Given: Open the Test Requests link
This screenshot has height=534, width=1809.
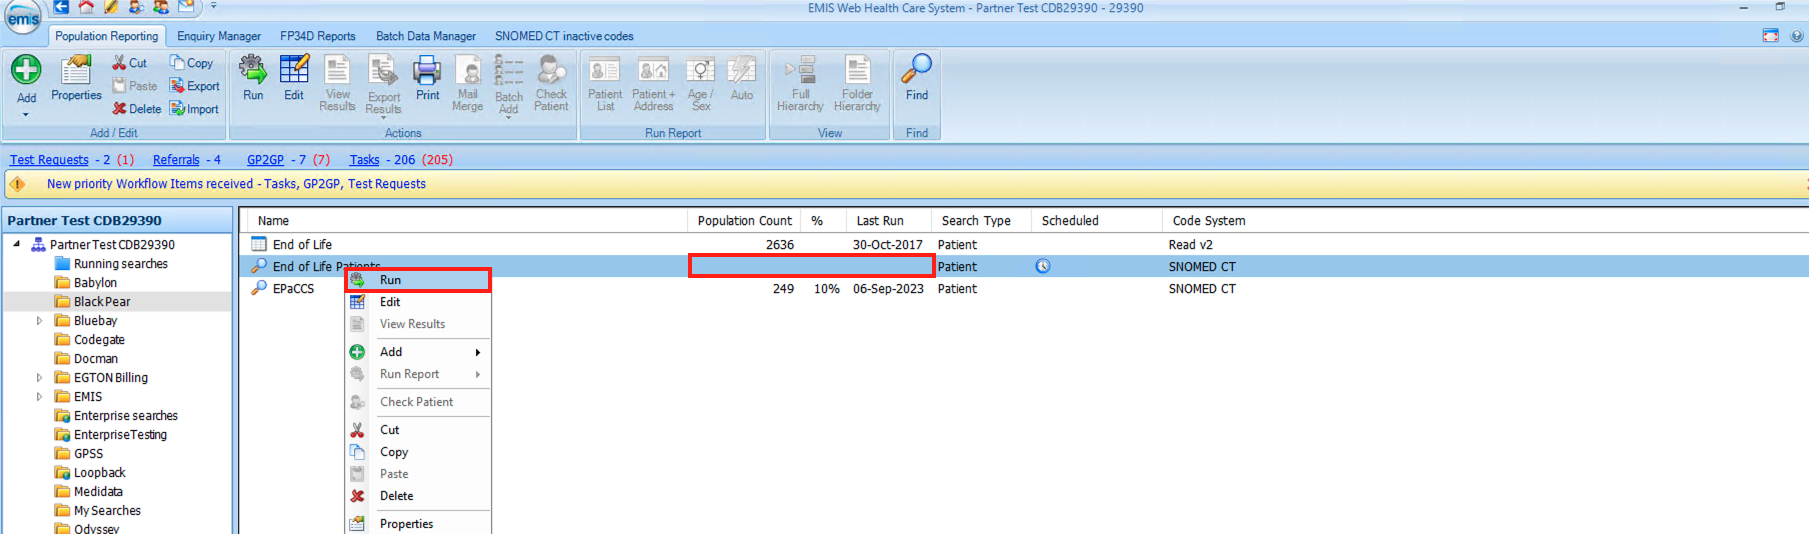Looking at the screenshot, I should tap(49, 160).
